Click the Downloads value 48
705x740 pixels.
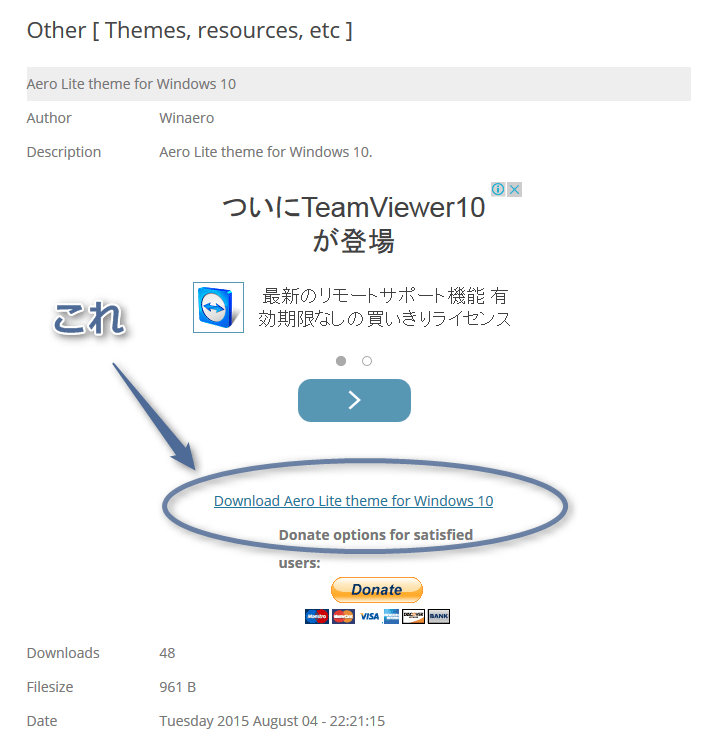click(167, 653)
